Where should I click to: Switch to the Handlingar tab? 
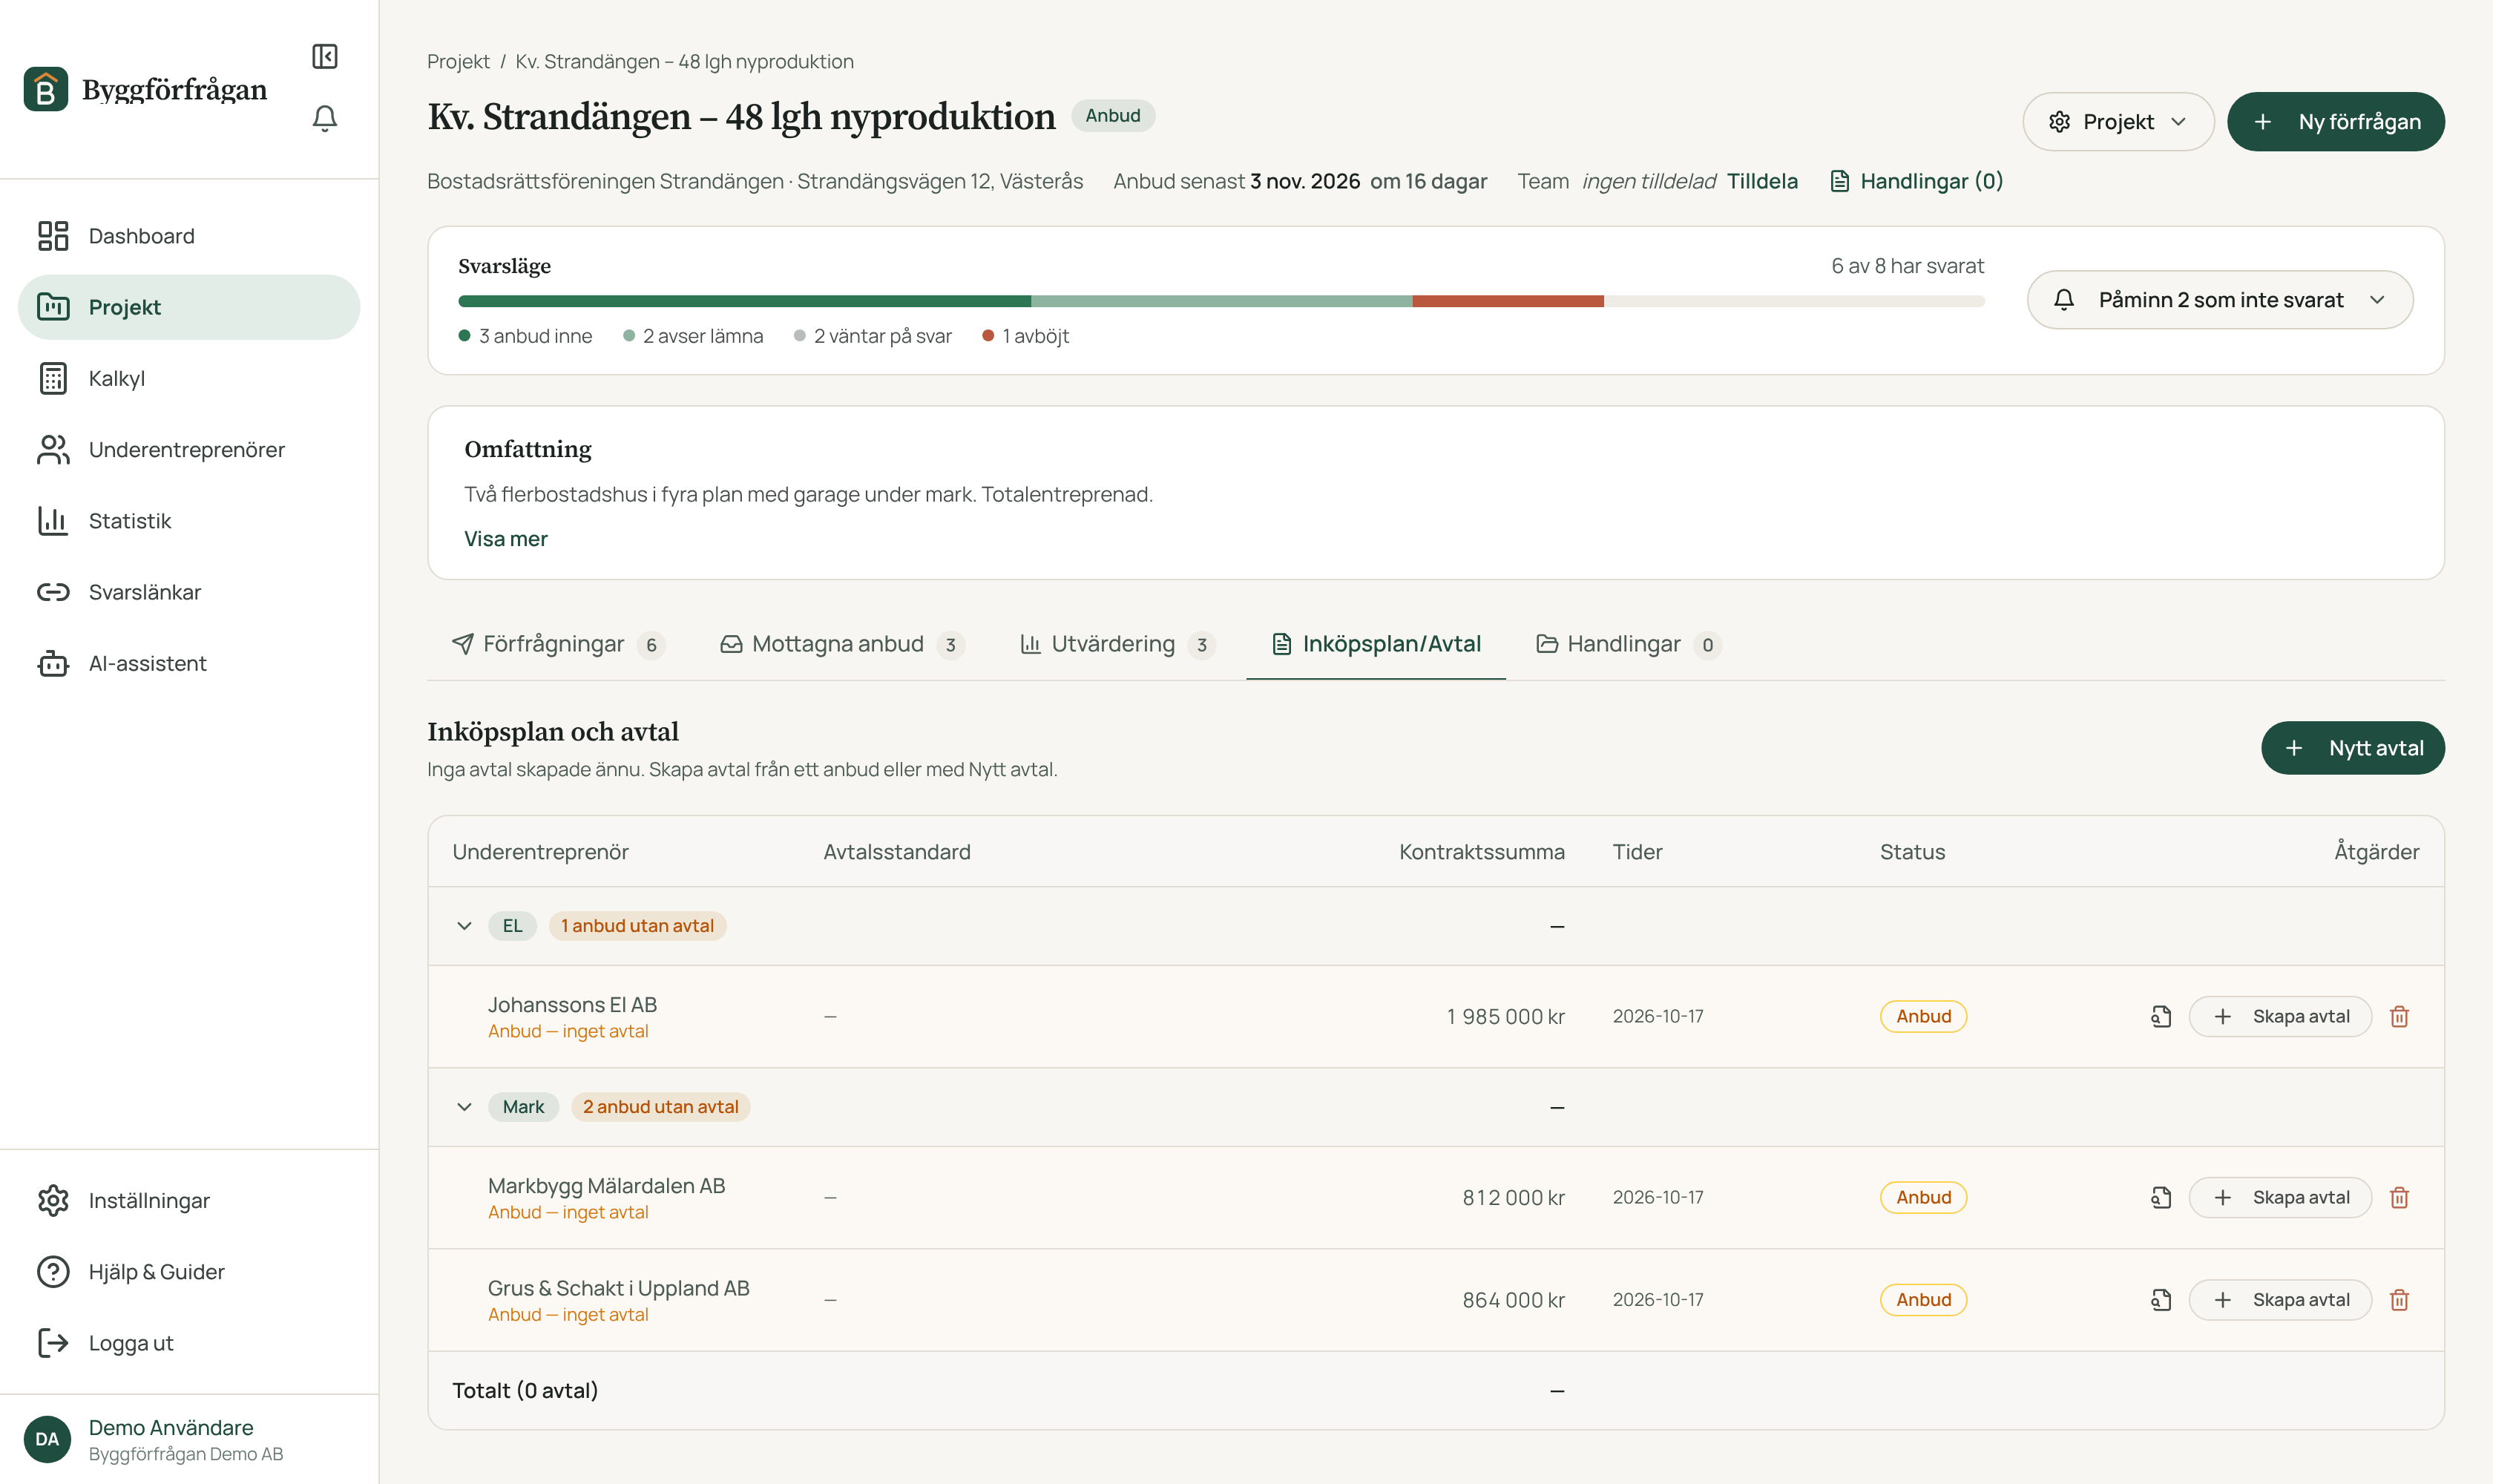click(x=1628, y=644)
